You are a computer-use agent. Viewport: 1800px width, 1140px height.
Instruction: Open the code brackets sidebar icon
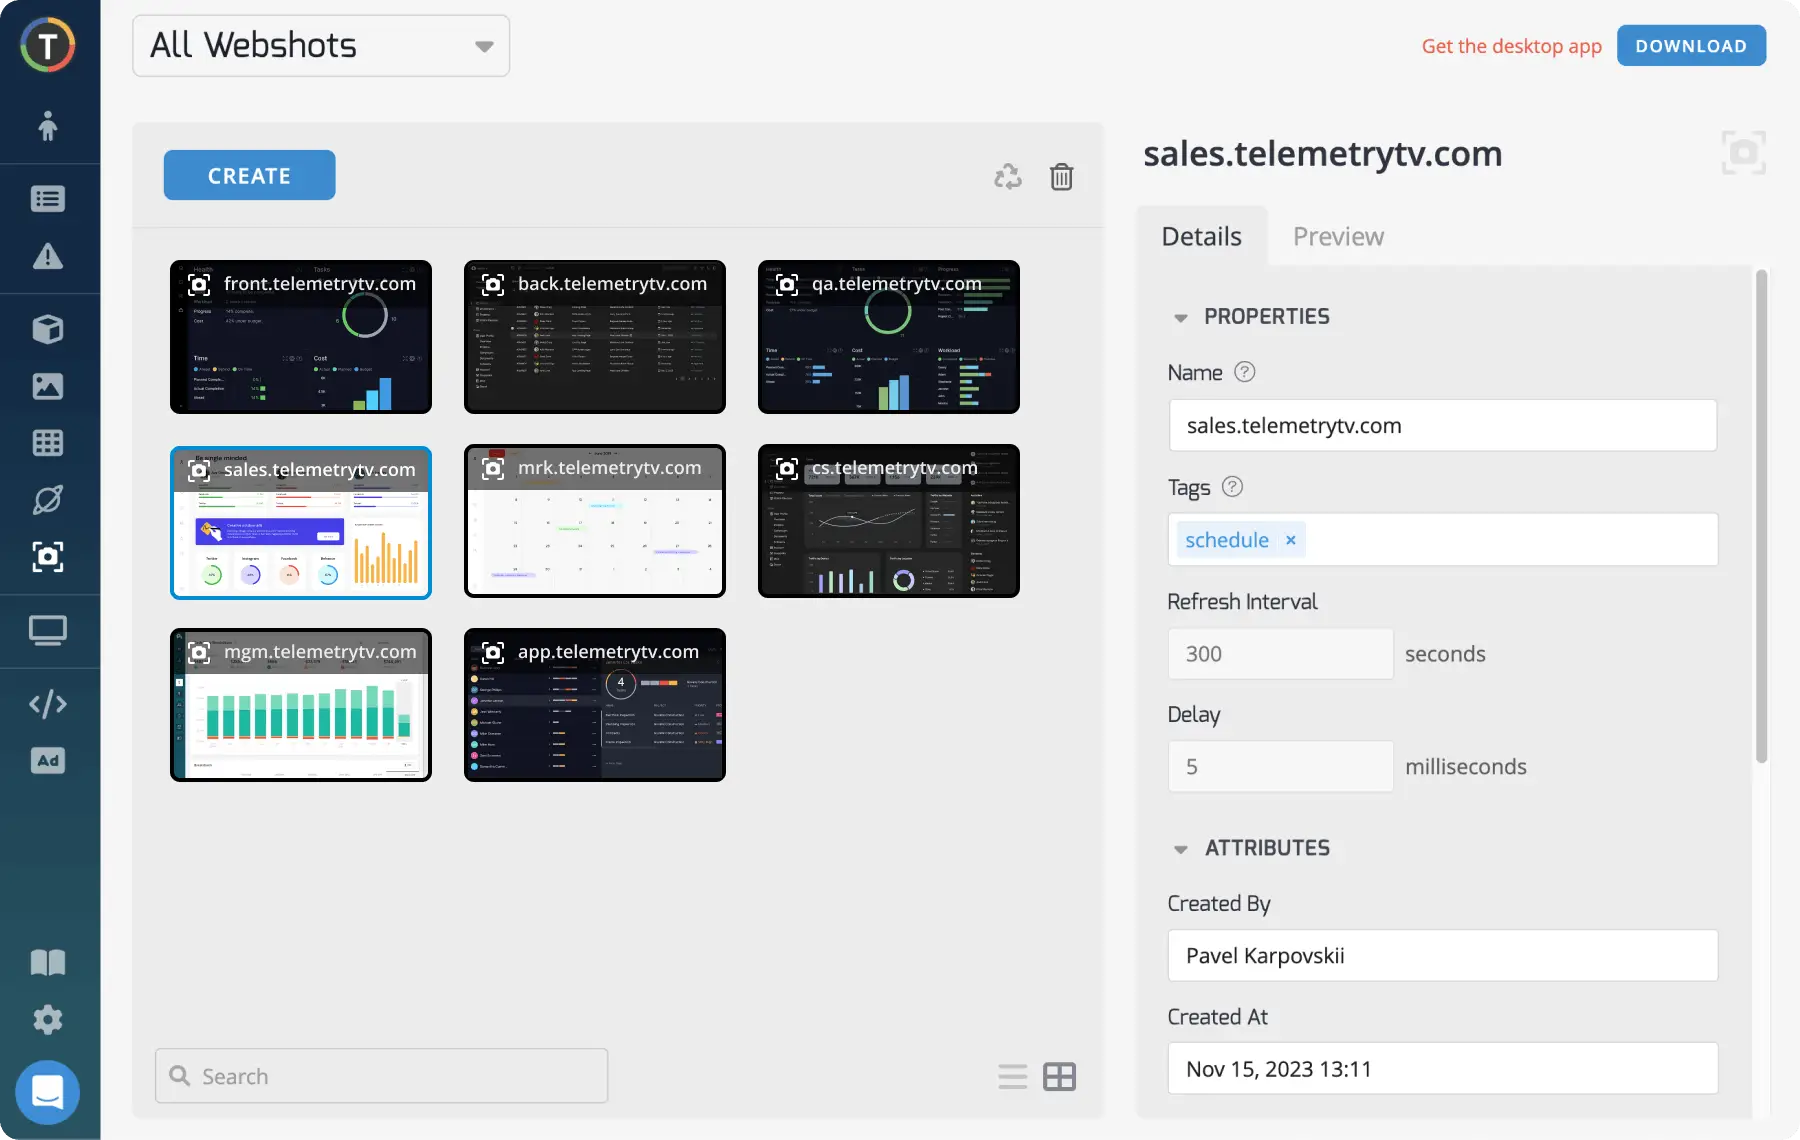[47, 704]
